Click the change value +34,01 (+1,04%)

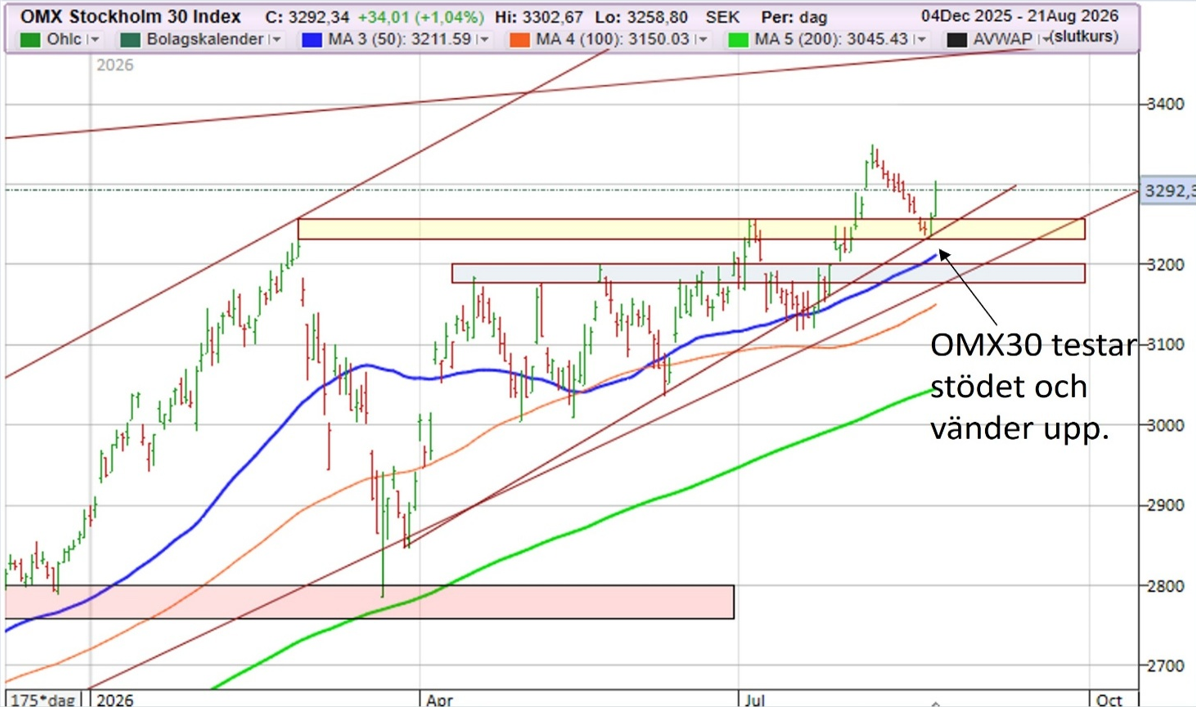tap(420, 17)
